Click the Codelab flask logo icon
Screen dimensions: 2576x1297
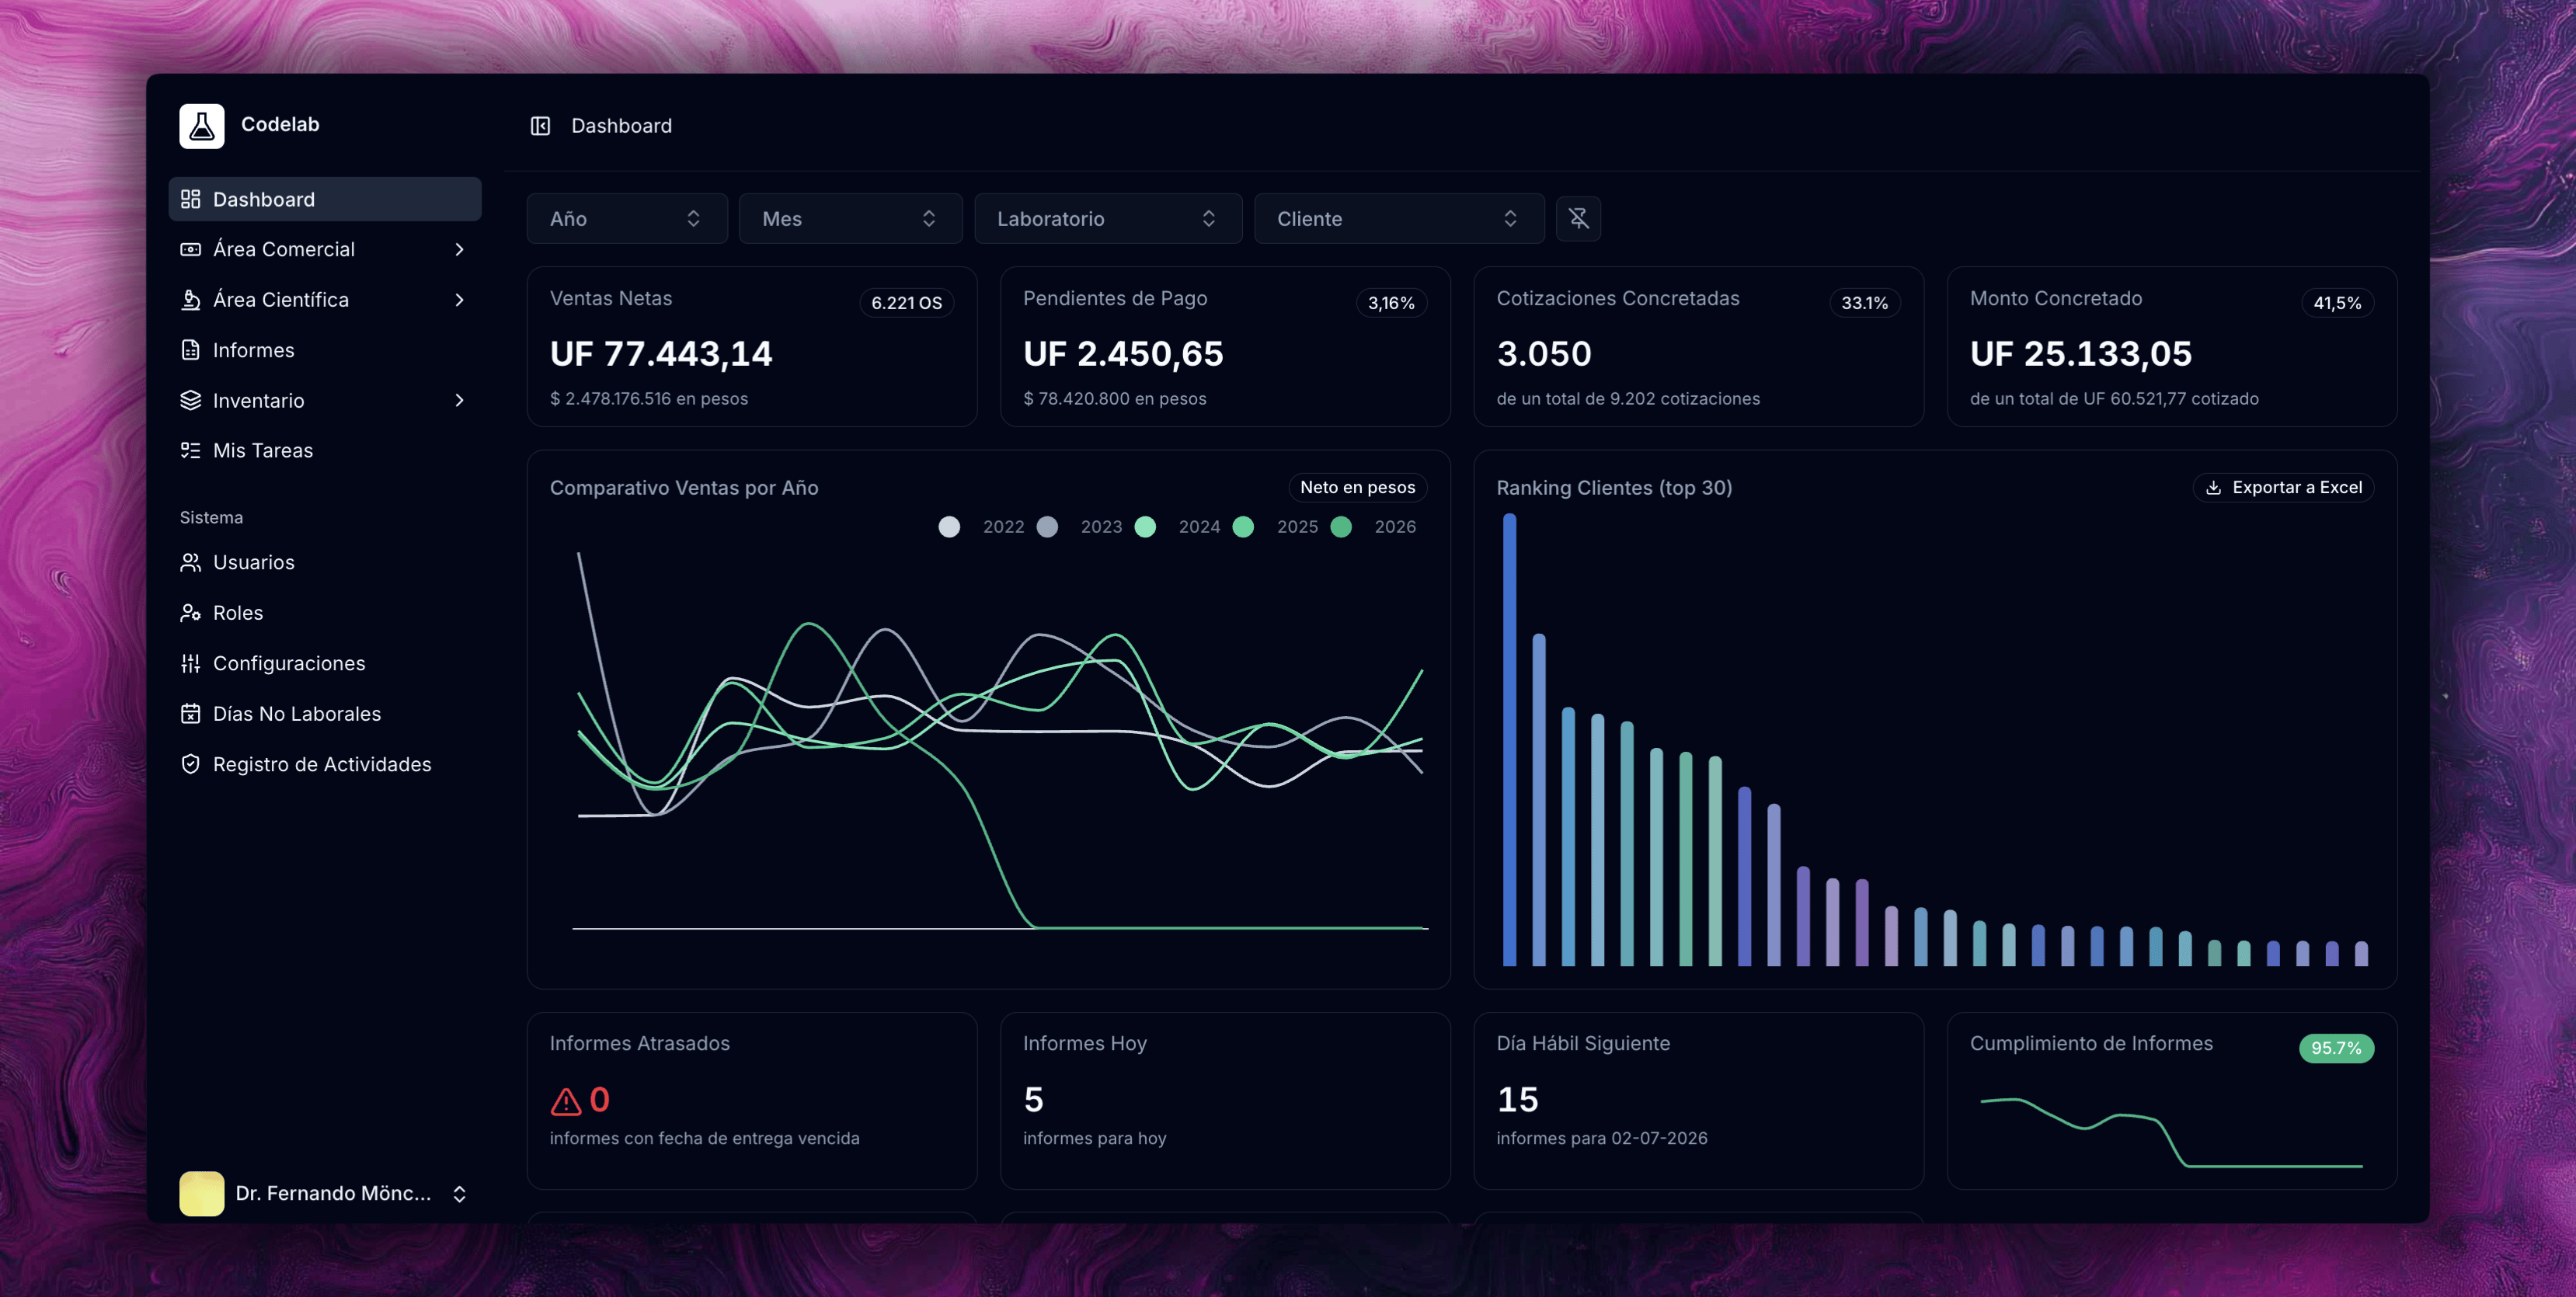(201, 126)
